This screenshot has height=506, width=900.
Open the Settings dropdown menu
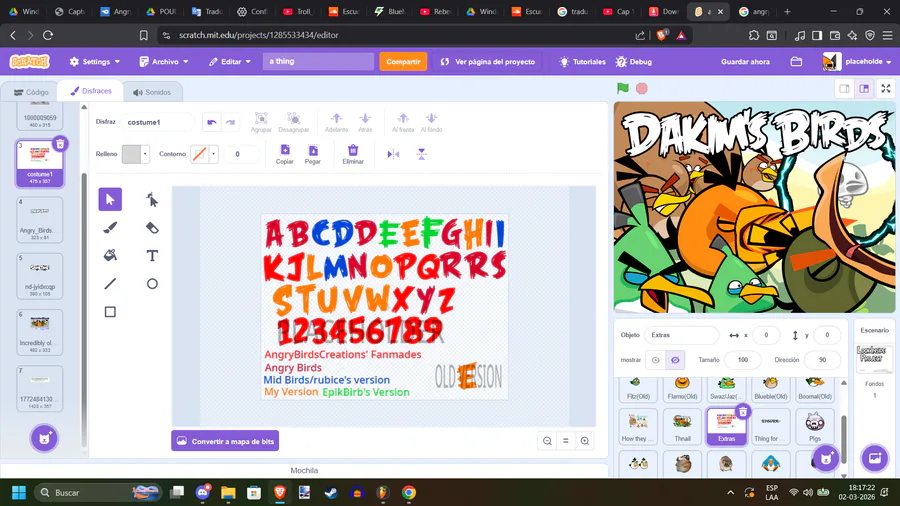[x=95, y=61]
